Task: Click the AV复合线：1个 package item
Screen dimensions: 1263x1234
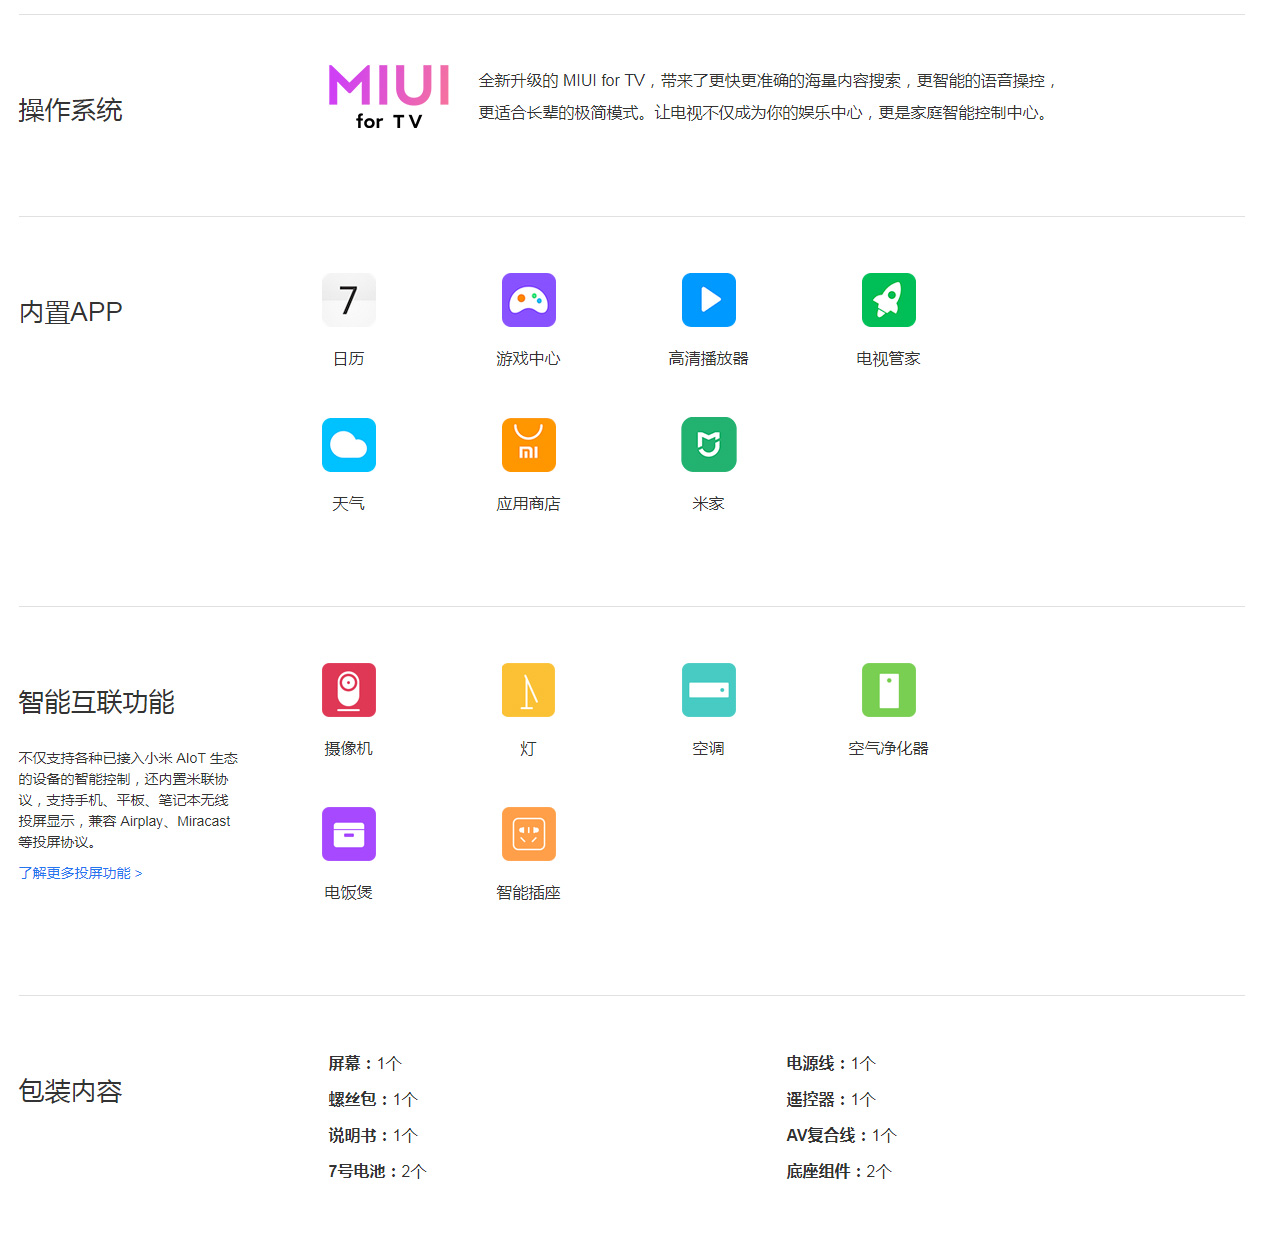Action: tap(841, 1135)
